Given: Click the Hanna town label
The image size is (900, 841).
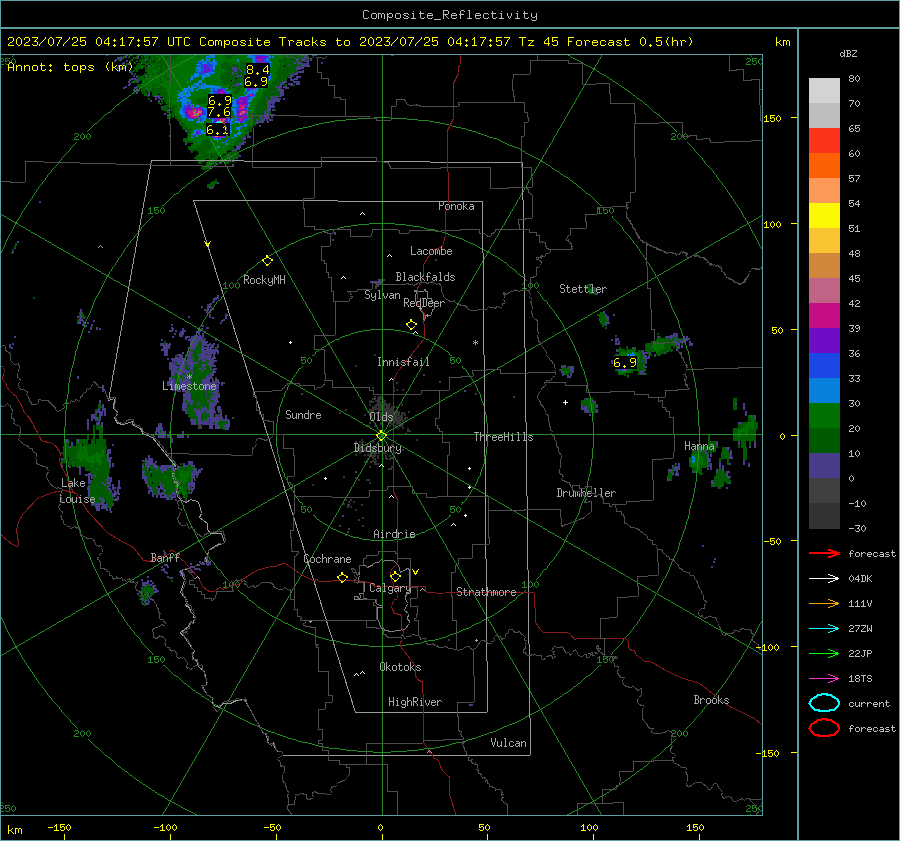Looking at the screenshot, I should (x=699, y=446).
